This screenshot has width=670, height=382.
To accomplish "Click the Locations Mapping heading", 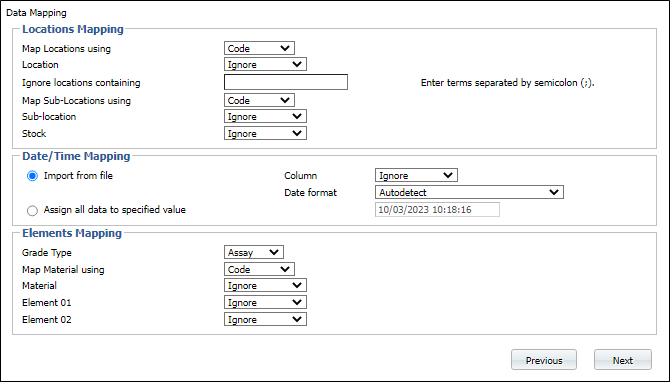I will tap(73, 29).
